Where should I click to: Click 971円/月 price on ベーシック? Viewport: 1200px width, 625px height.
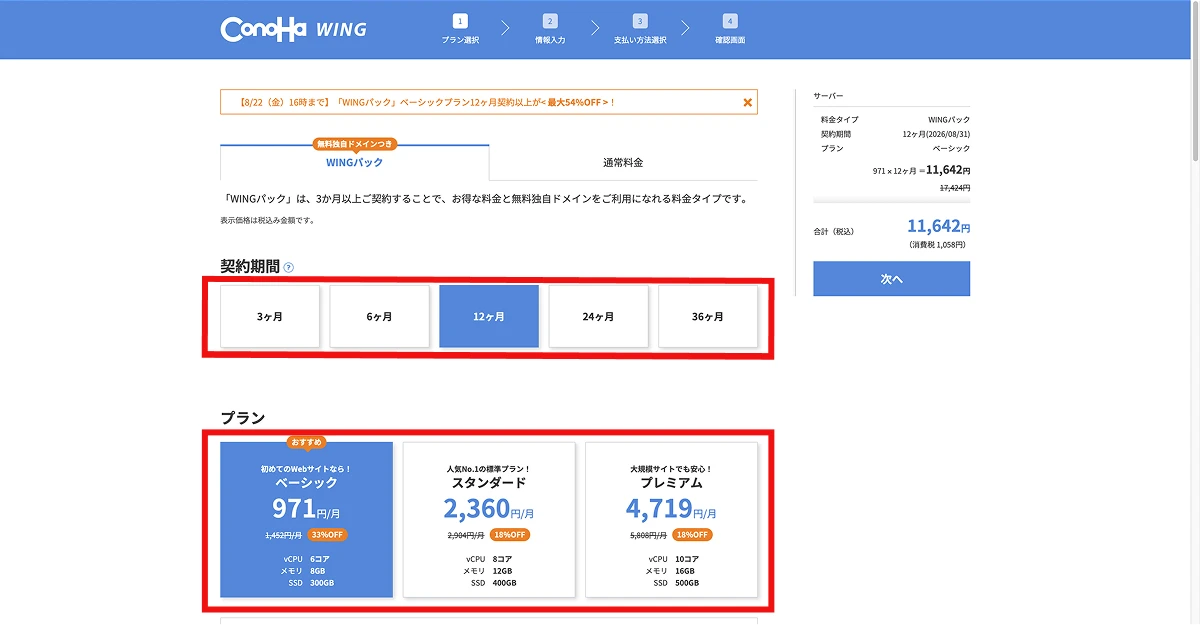[x=307, y=509]
